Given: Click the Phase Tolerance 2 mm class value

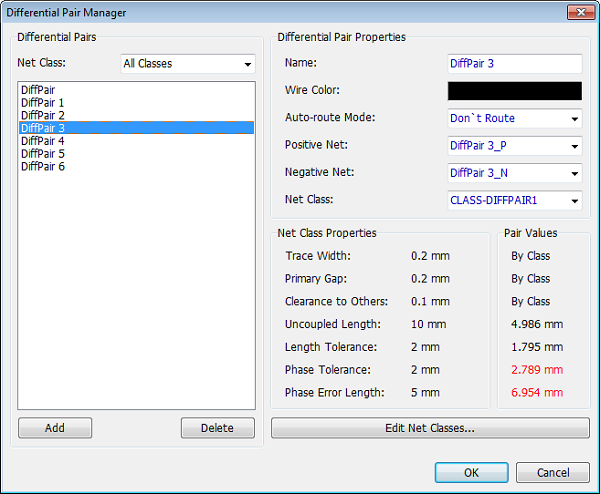Looking at the screenshot, I should 425,370.
